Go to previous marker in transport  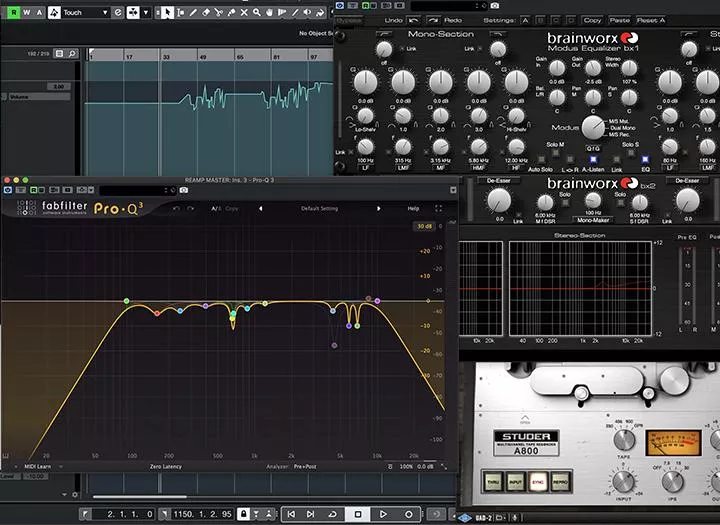[x=291, y=514]
